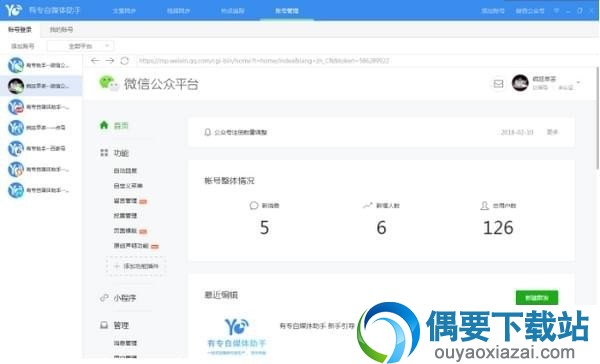
Task: Go forward with the browser forward arrow
Action: 110,60
